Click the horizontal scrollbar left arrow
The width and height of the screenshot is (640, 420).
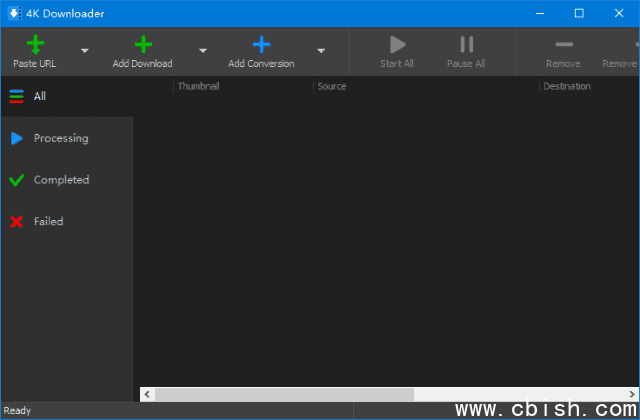tap(147, 394)
